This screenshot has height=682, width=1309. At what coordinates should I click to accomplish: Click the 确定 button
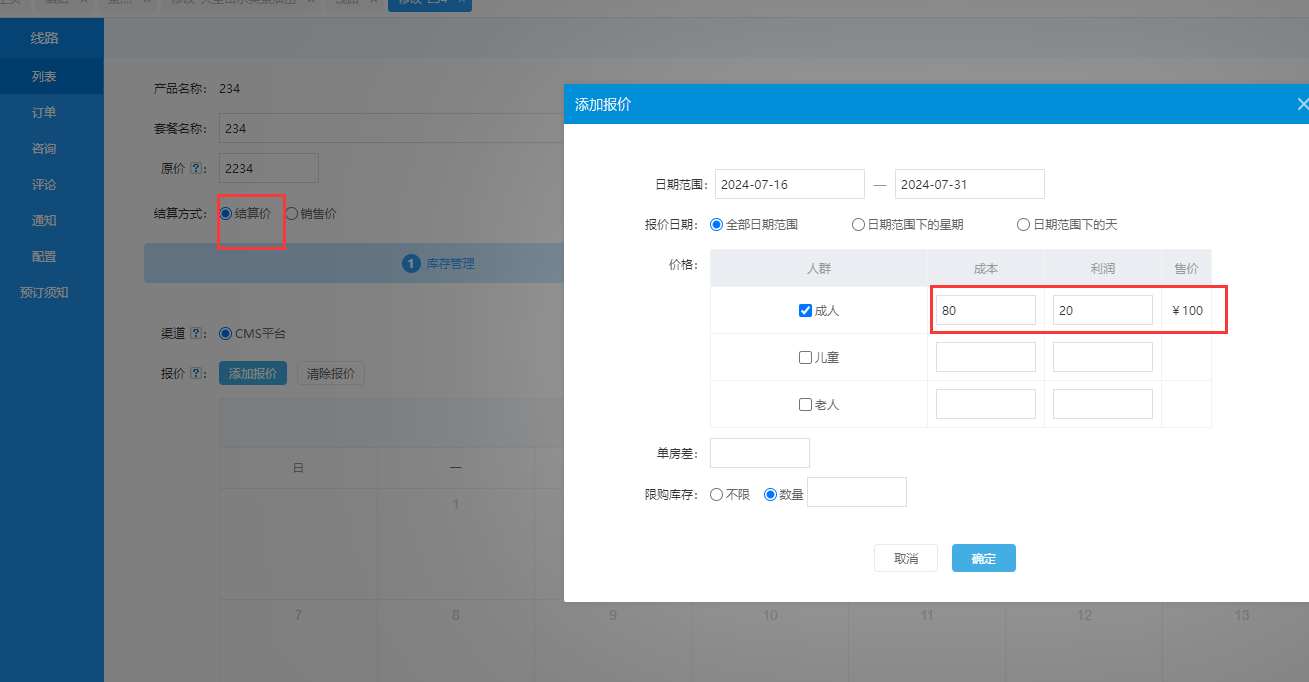tap(983, 558)
